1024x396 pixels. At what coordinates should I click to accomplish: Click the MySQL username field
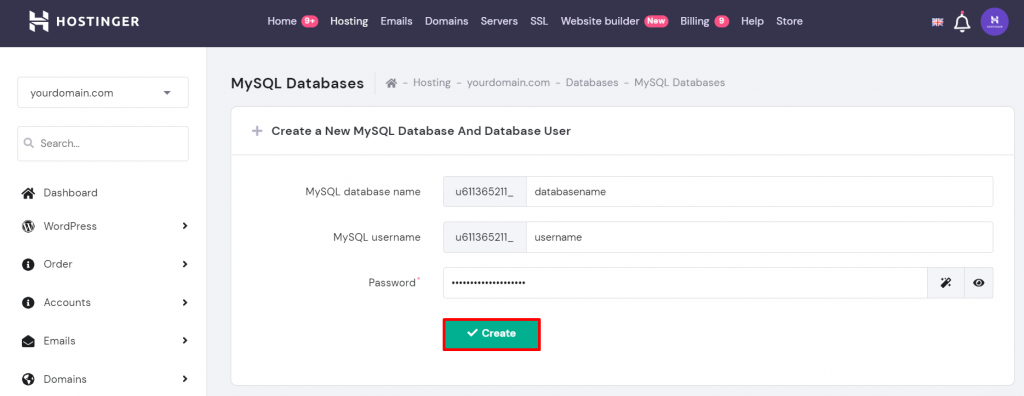(760, 237)
